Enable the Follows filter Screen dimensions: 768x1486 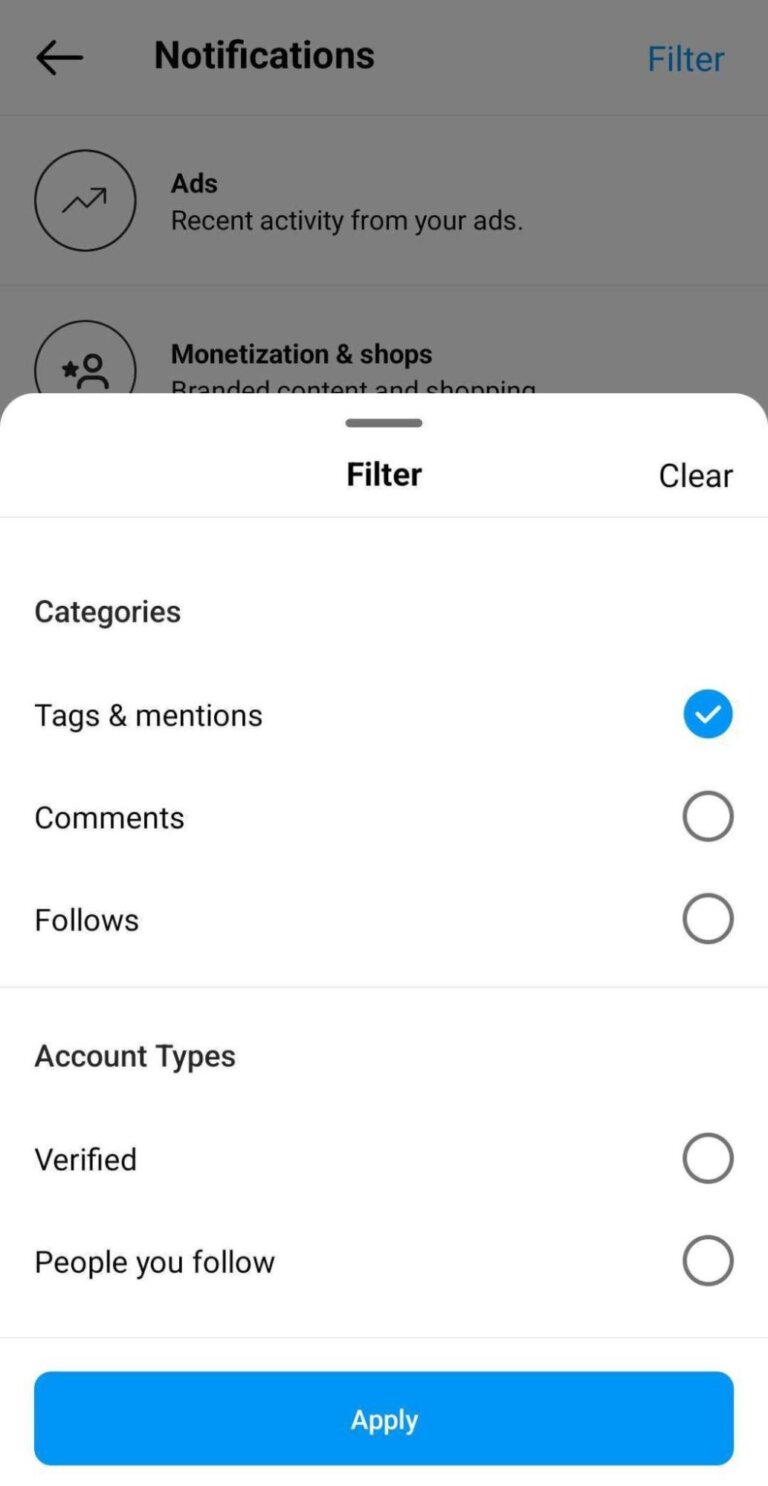[x=707, y=918]
